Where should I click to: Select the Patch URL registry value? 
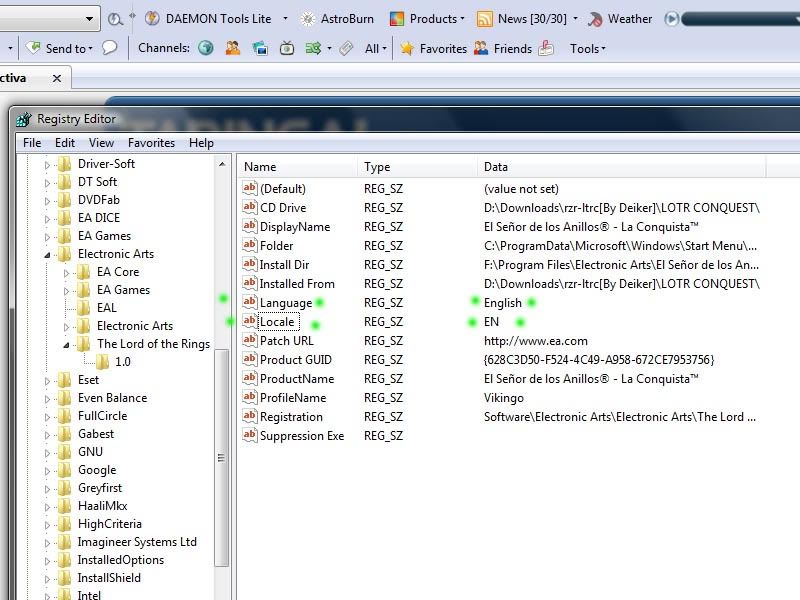pos(287,341)
